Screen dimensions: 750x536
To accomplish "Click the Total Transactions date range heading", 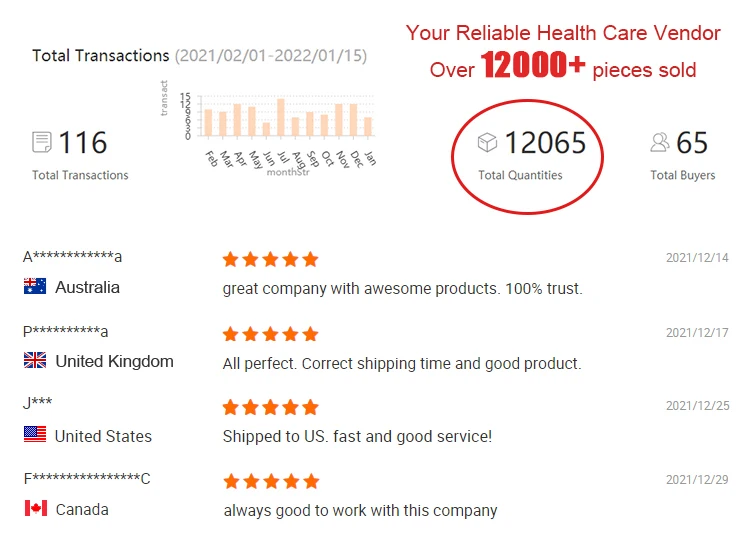I will point(199,55).
